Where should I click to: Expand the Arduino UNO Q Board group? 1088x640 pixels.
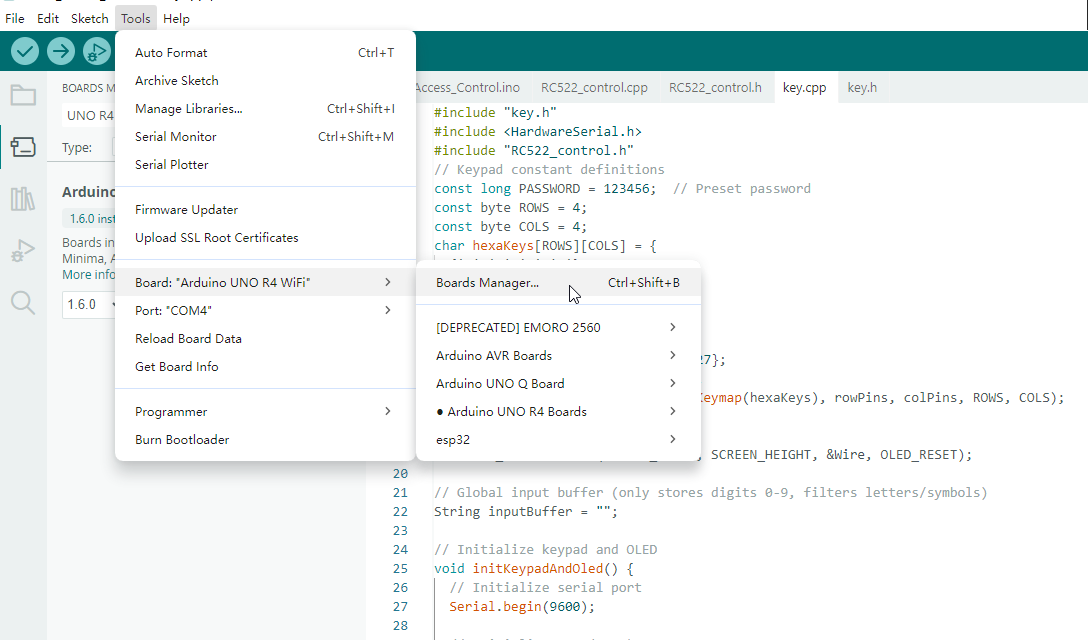coord(558,383)
